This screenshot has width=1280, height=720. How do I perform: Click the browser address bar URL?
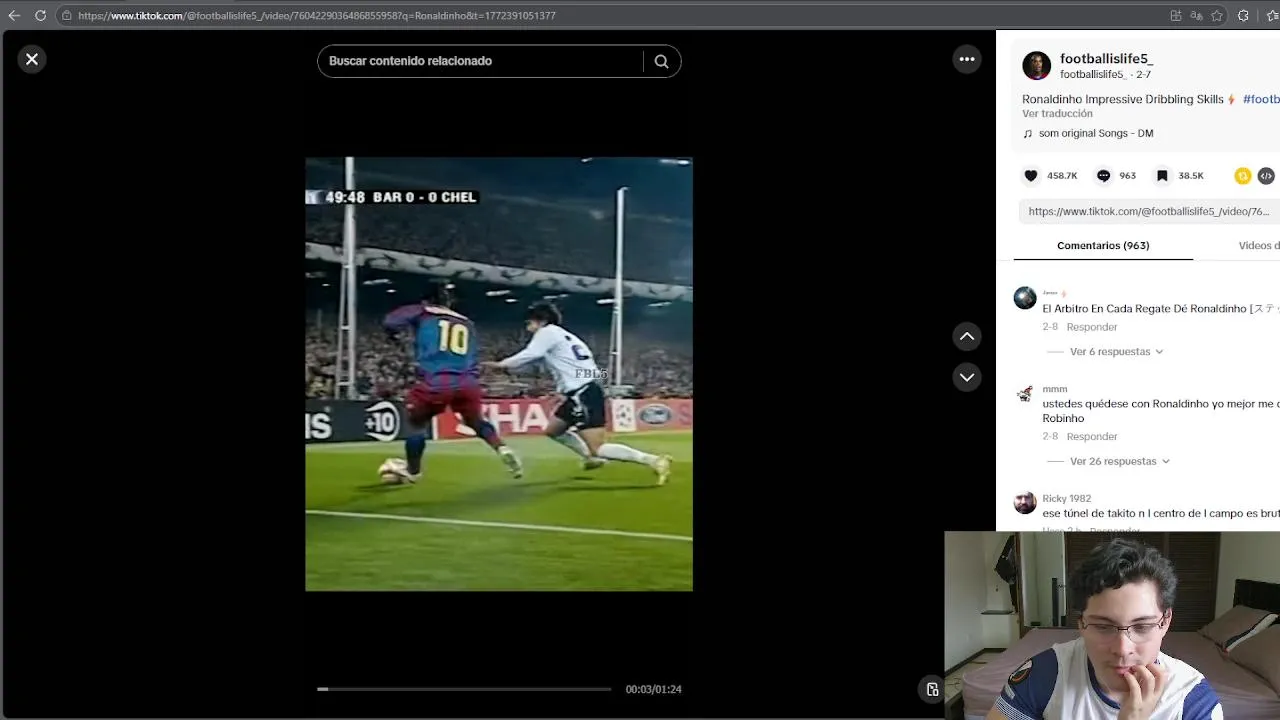point(317,16)
